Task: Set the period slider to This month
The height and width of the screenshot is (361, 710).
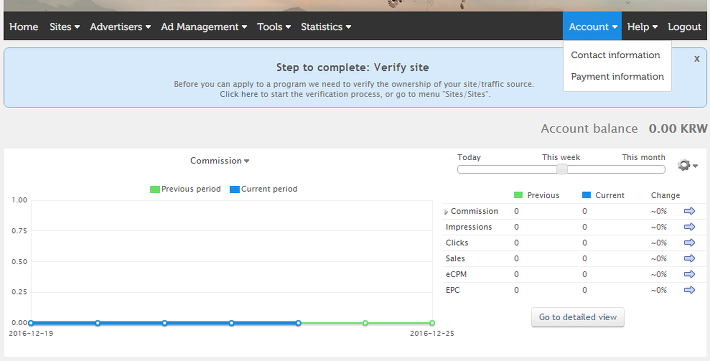Action: (643, 157)
